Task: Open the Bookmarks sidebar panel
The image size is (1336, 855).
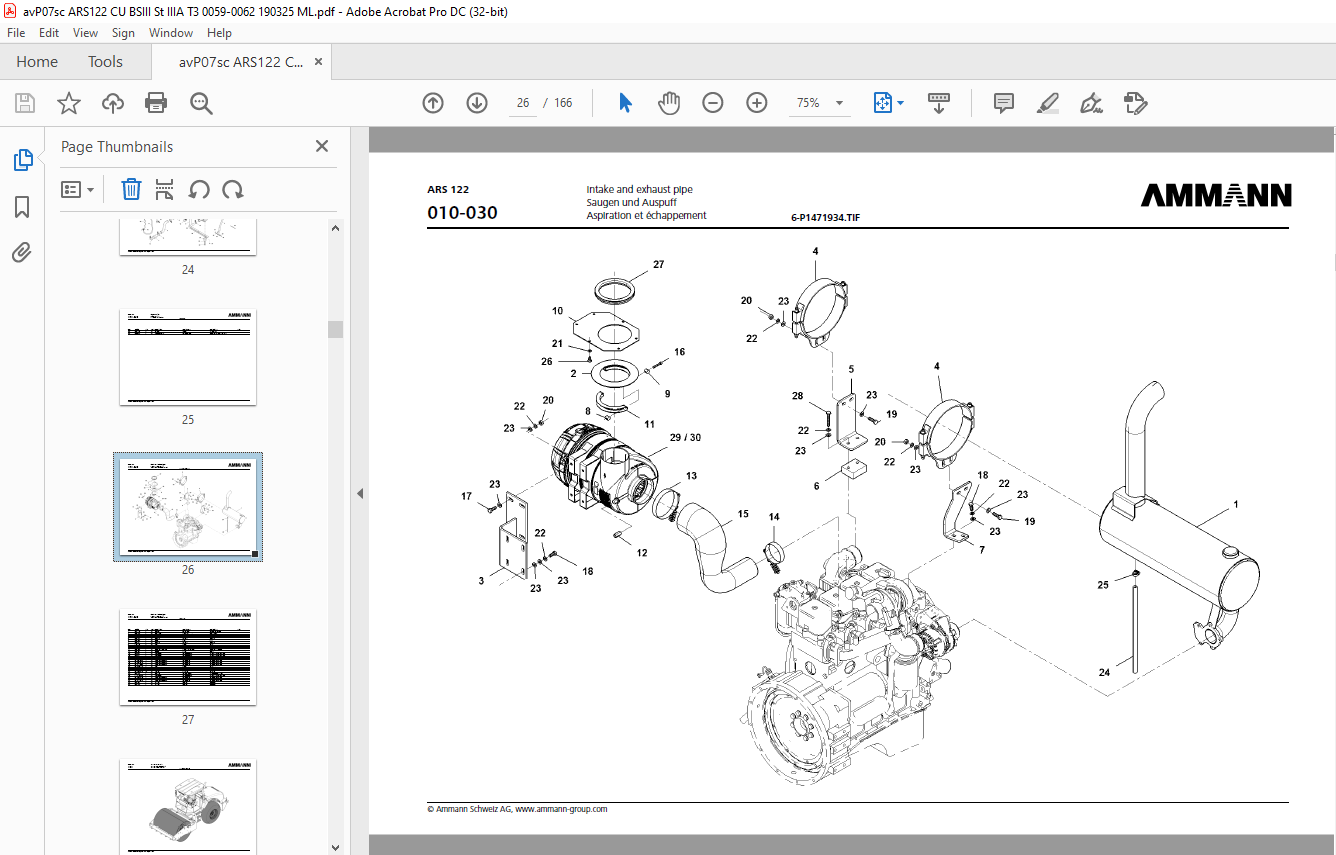Action: click(x=22, y=207)
